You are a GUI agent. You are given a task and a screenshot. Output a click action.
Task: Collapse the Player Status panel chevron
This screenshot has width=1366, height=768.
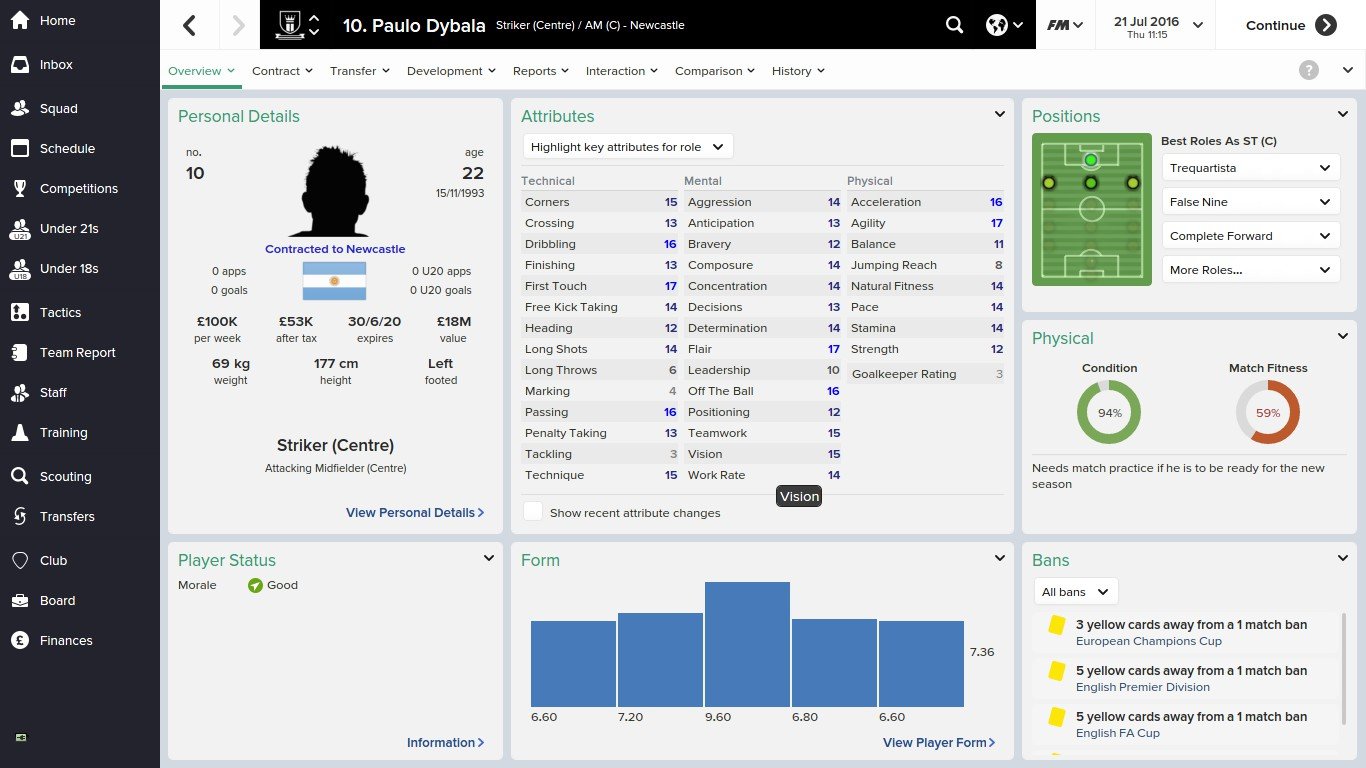click(489, 559)
